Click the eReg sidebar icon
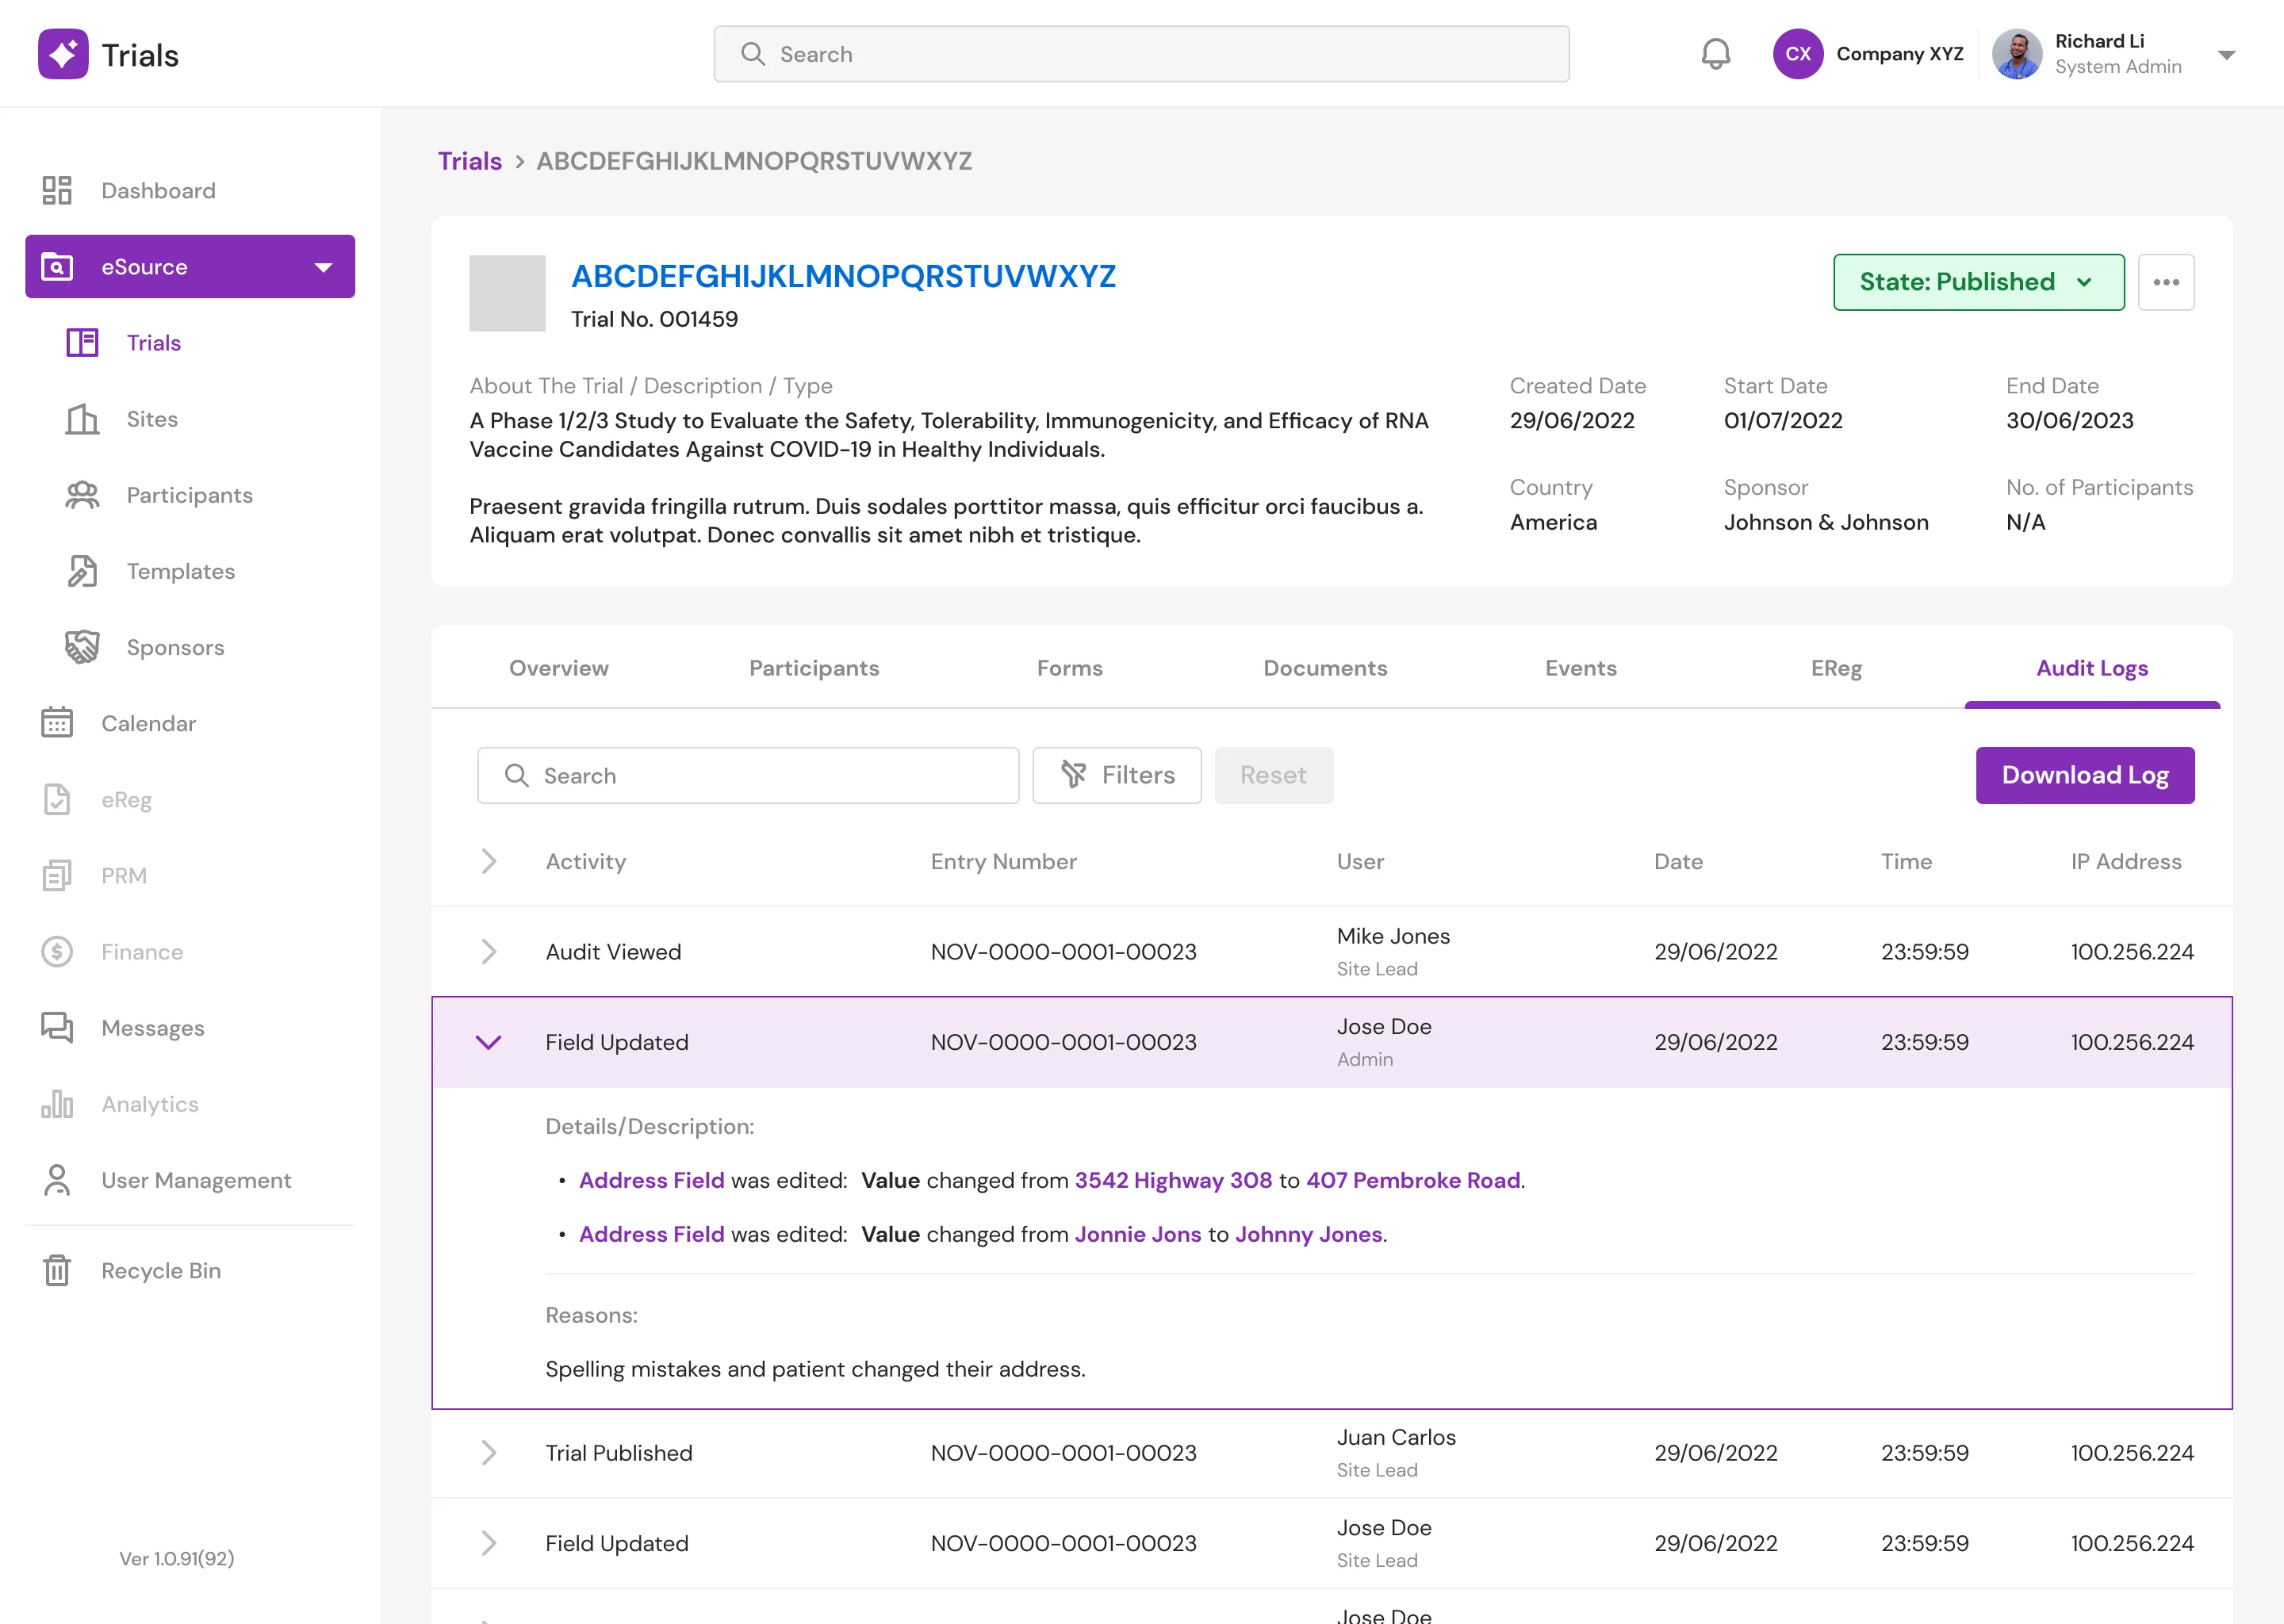This screenshot has height=1624, width=2284. coord(57,799)
